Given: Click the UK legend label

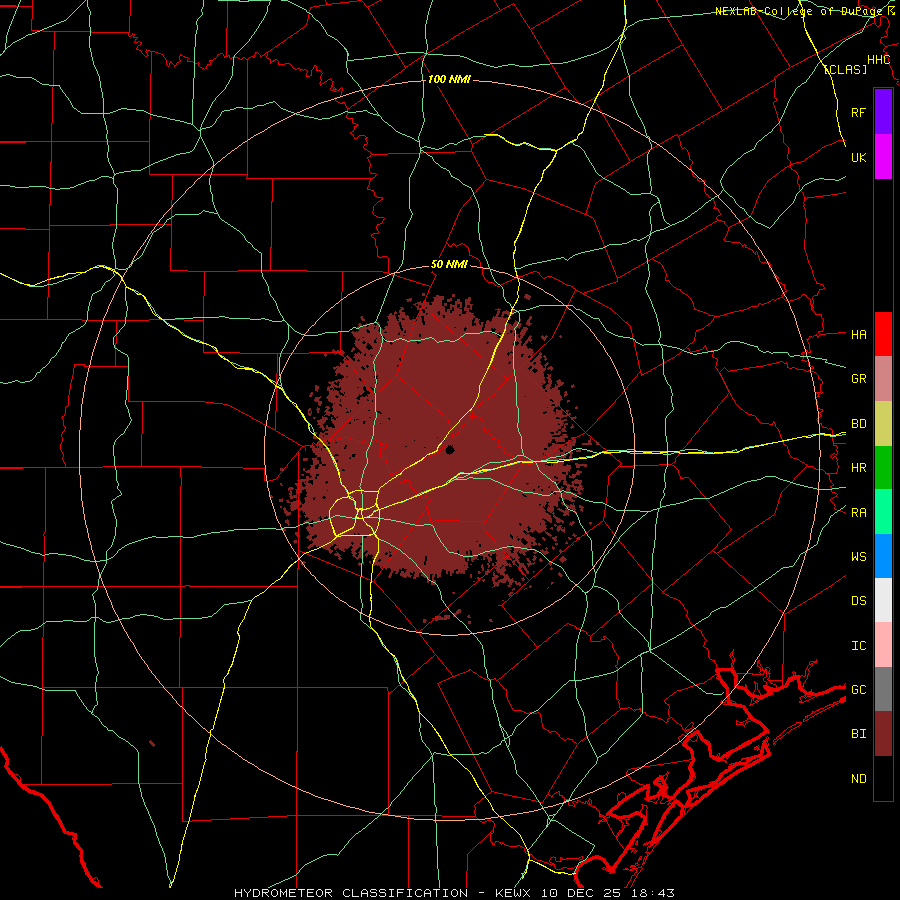Looking at the screenshot, I should coord(858,157).
